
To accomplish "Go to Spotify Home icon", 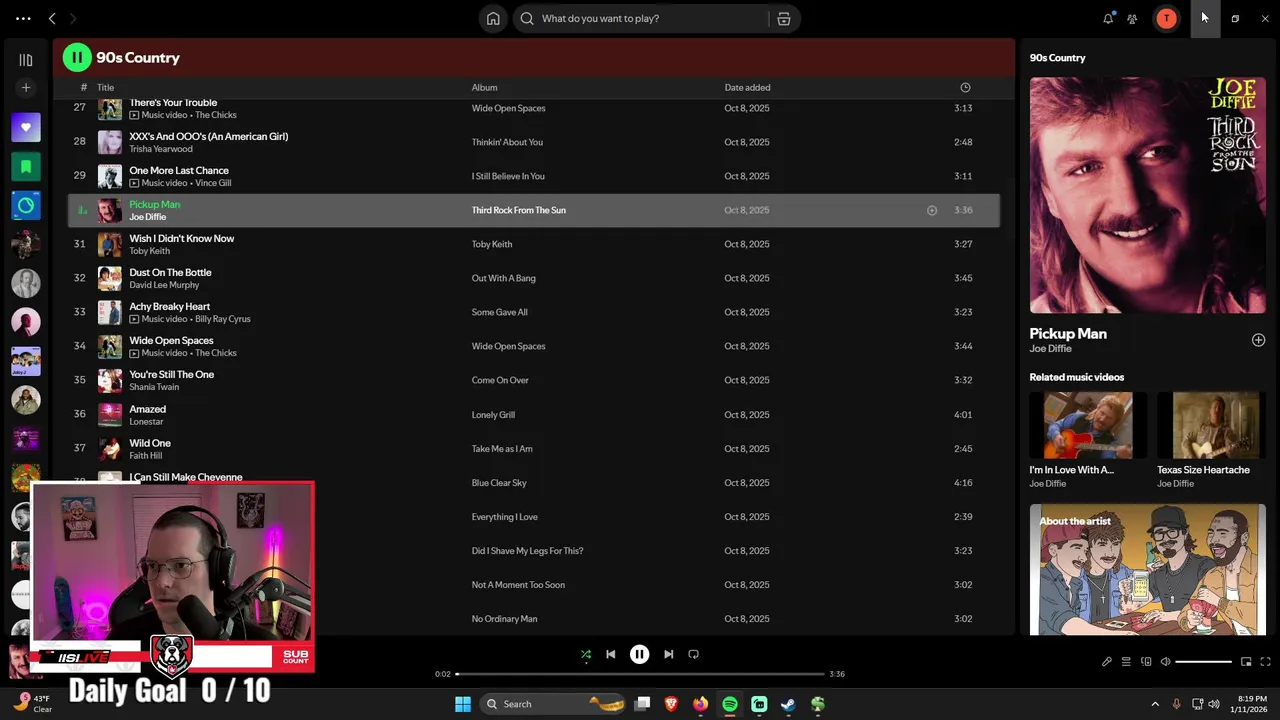I will tap(493, 18).
